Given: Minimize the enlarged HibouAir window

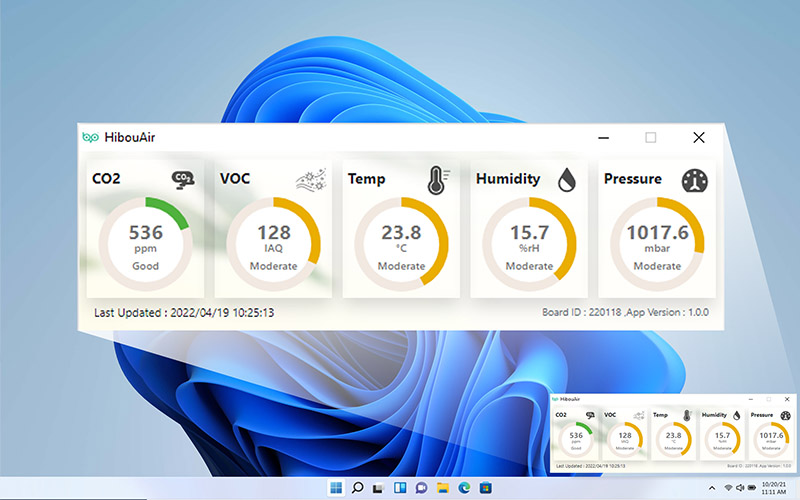Looking at the screenshot, I should point(604,137).
